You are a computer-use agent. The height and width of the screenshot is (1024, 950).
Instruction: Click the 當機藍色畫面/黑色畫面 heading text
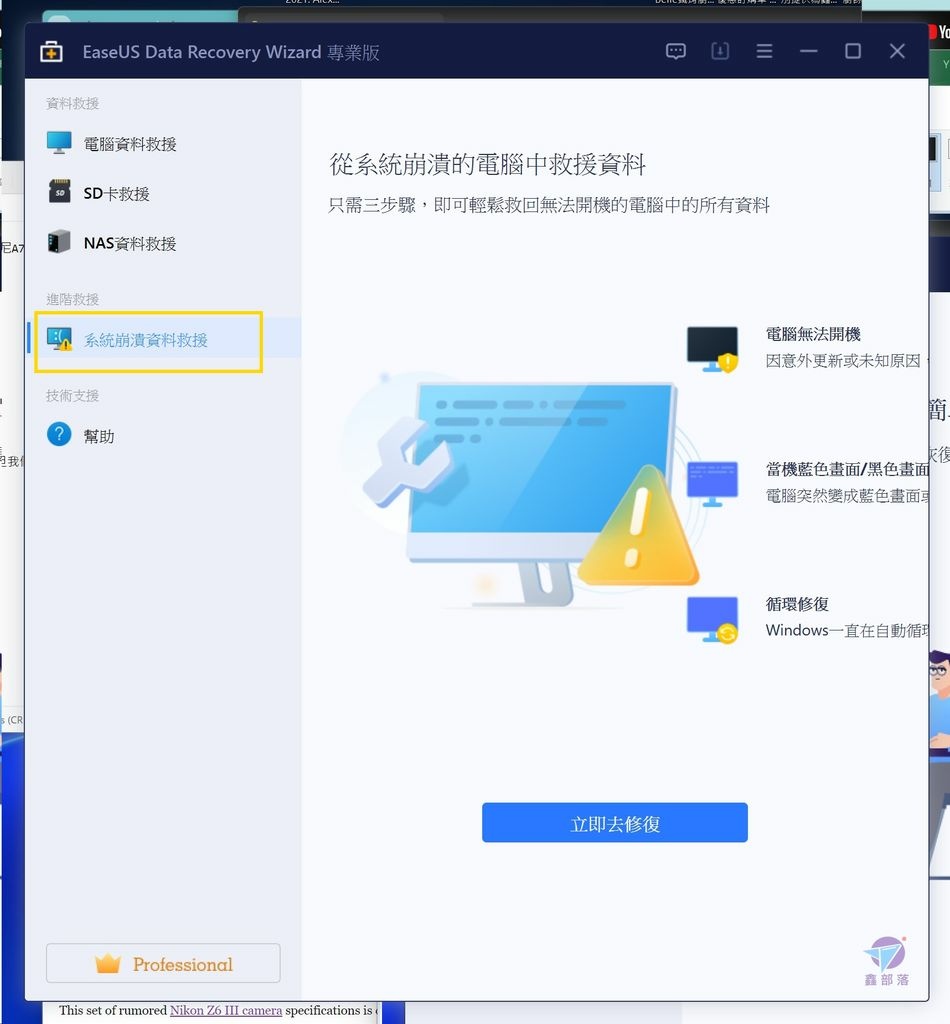coord(847,470)
